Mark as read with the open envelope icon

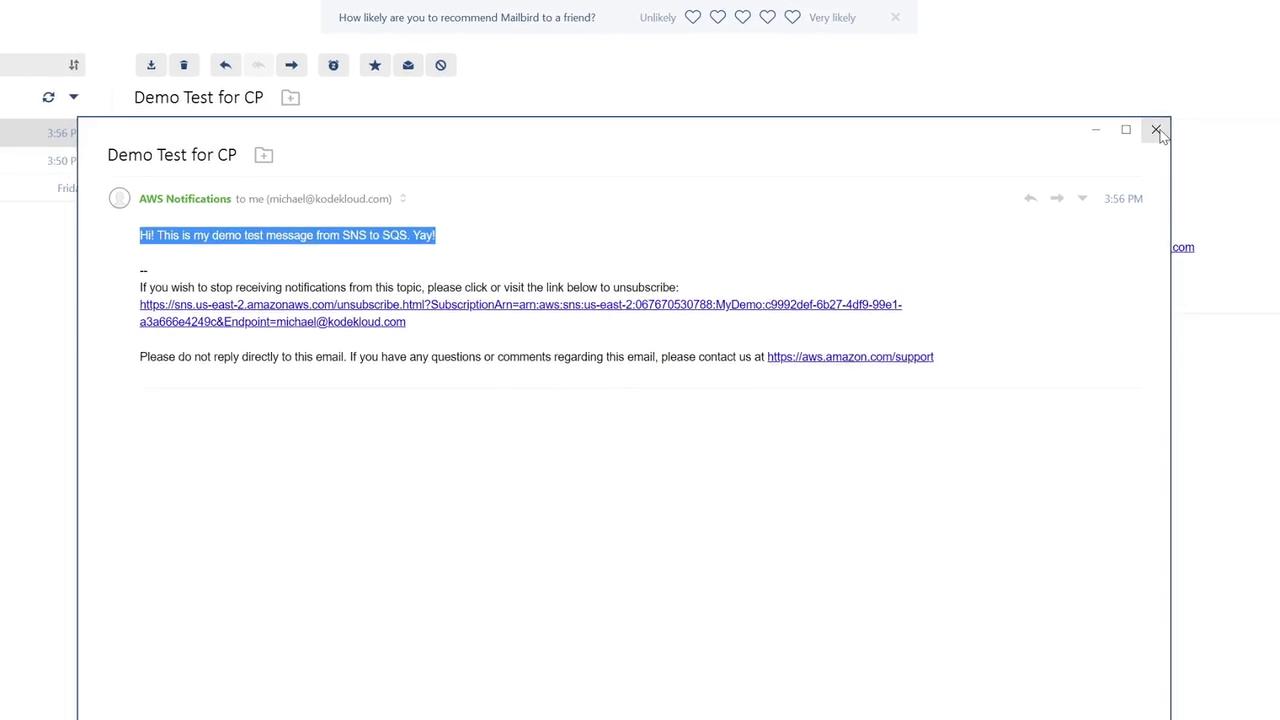pyautogui.click(x=408, y=65)
